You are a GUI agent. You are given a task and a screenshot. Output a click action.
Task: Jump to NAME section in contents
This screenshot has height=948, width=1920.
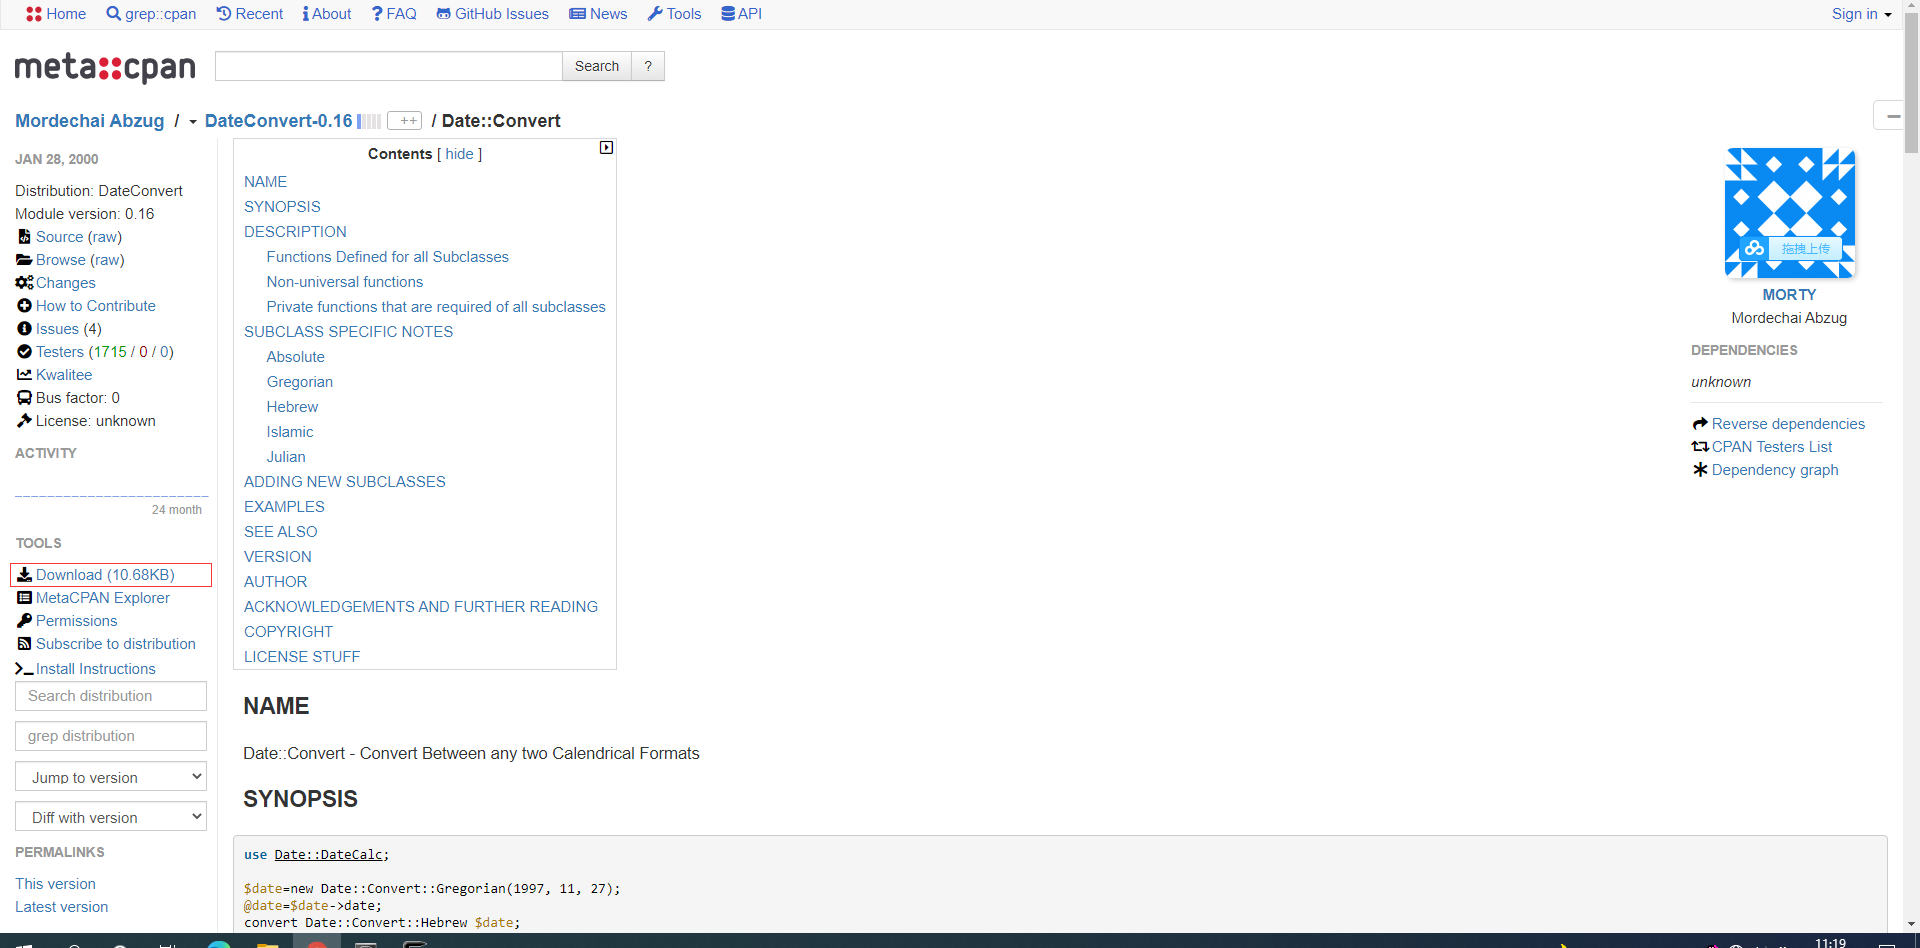266,182
